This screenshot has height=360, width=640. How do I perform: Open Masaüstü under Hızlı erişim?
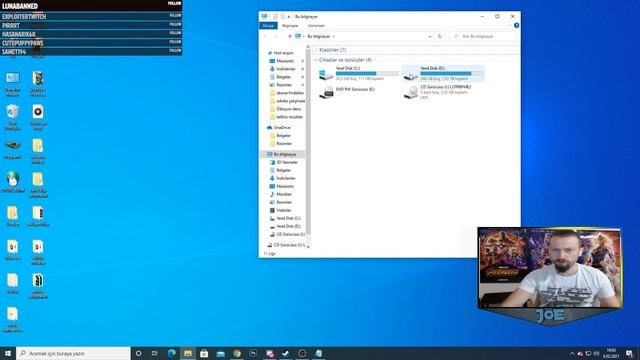(285, 61)
